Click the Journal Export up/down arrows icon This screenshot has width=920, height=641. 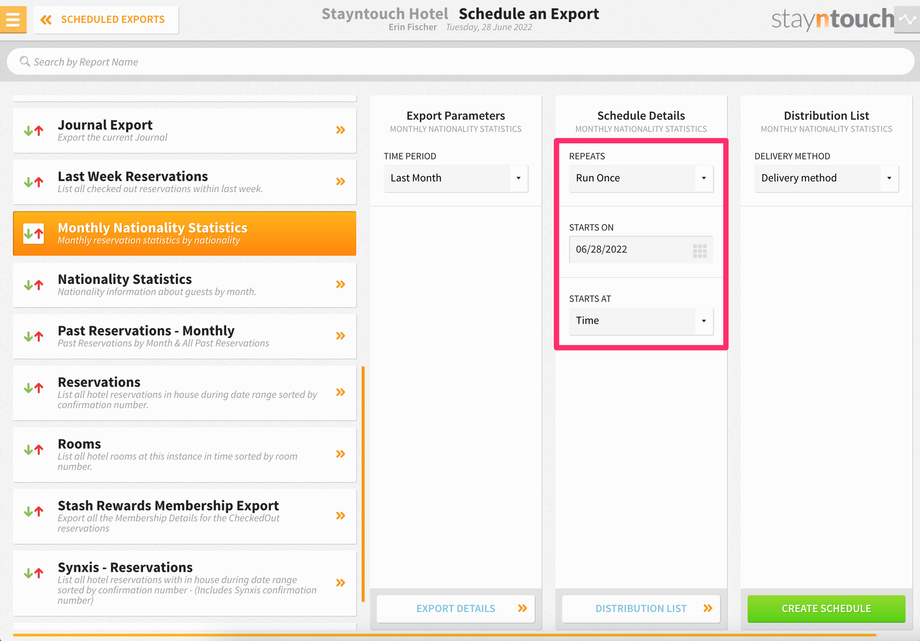point(33,130)
